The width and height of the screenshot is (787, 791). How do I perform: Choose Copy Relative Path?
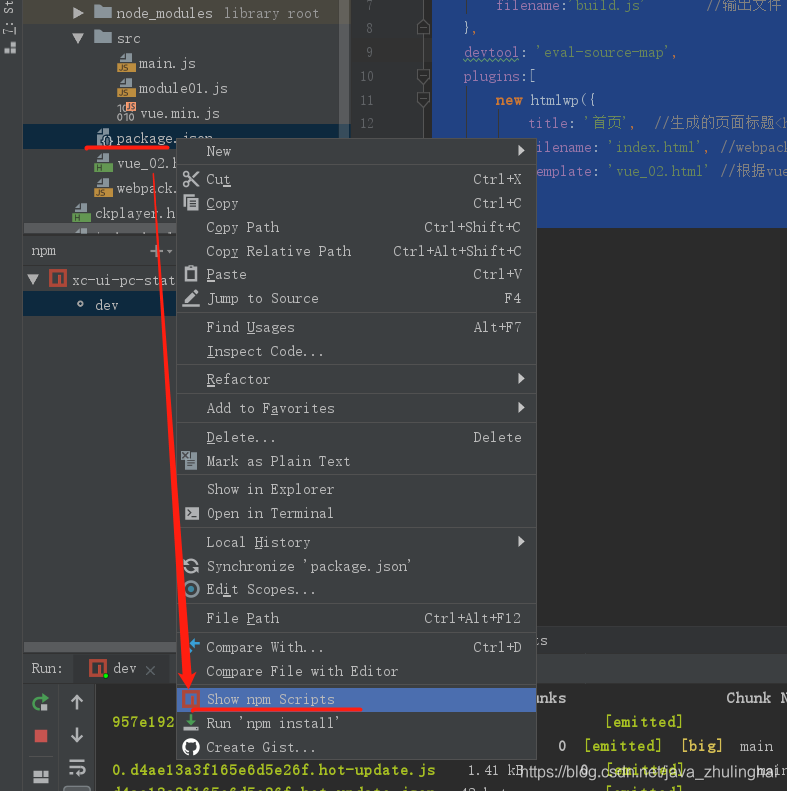(x=356, y=251)
